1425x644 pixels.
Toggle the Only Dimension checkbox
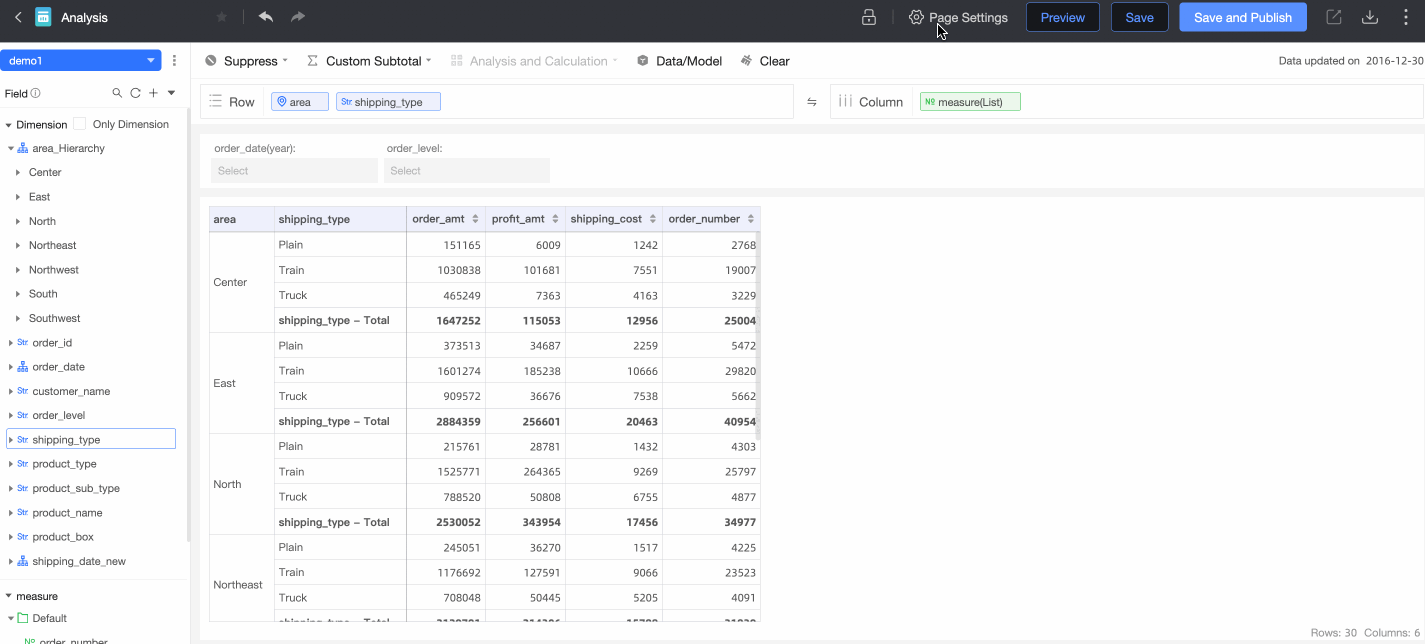pos(80,124)
